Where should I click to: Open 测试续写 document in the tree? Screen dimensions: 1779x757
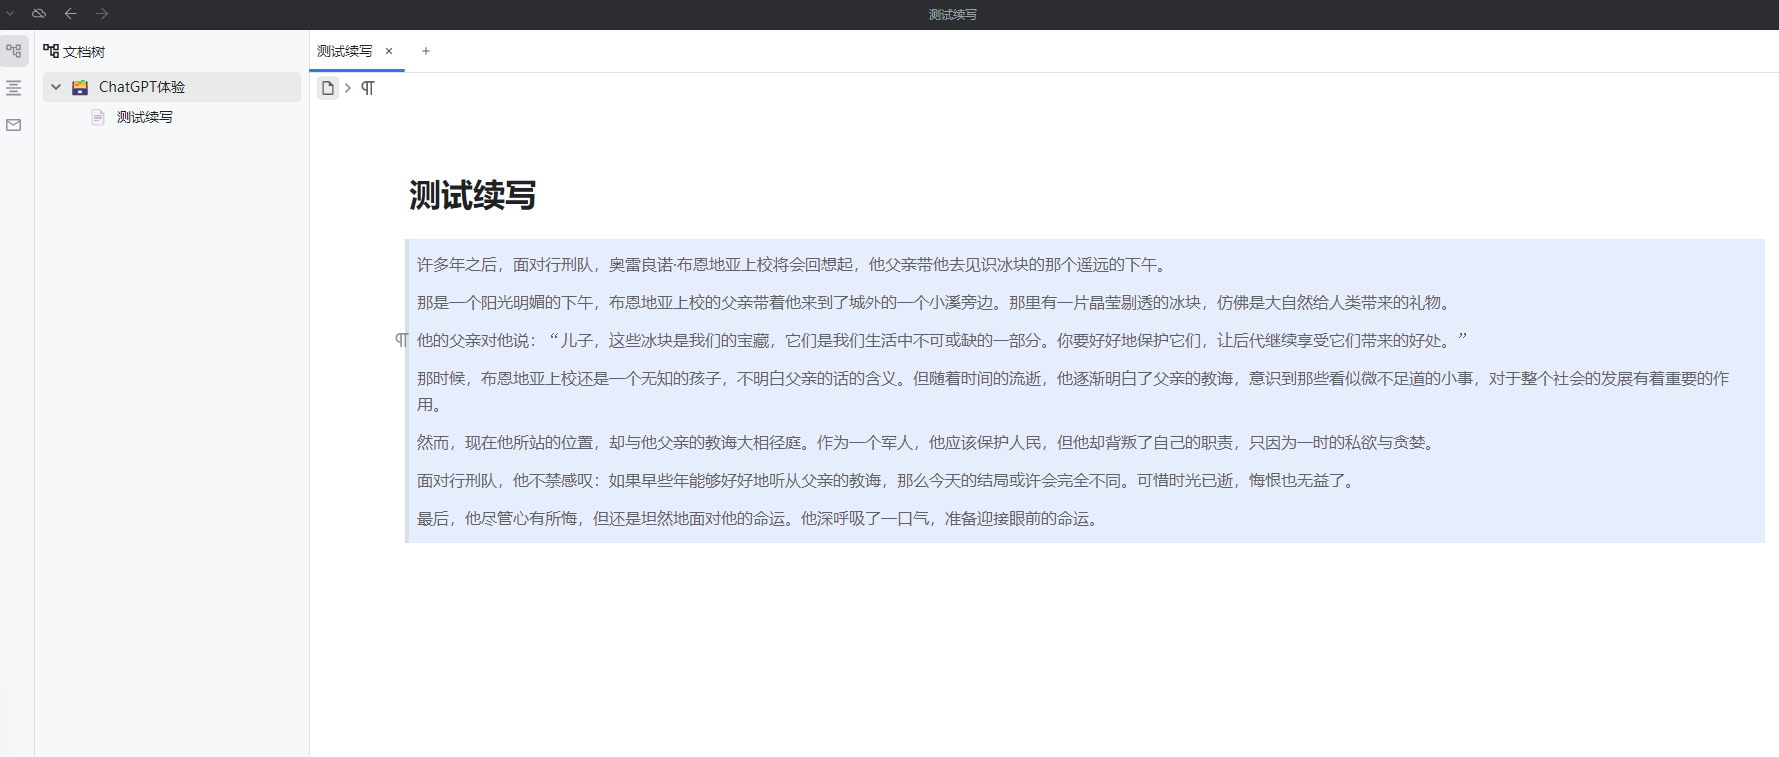144,117
